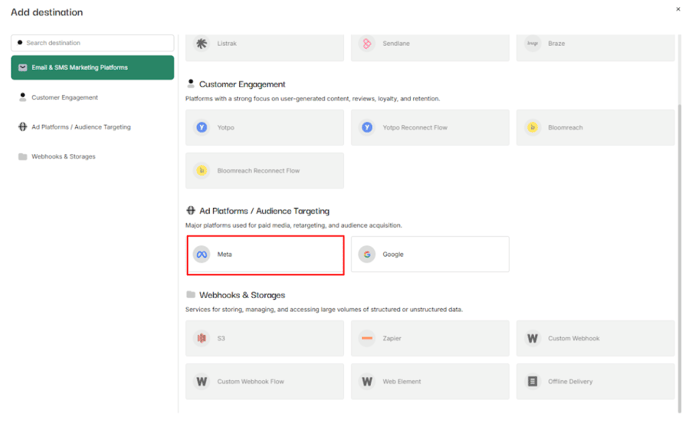Switch to Ad Platforms / Audience Targeting sidebar item

[80, 127]
